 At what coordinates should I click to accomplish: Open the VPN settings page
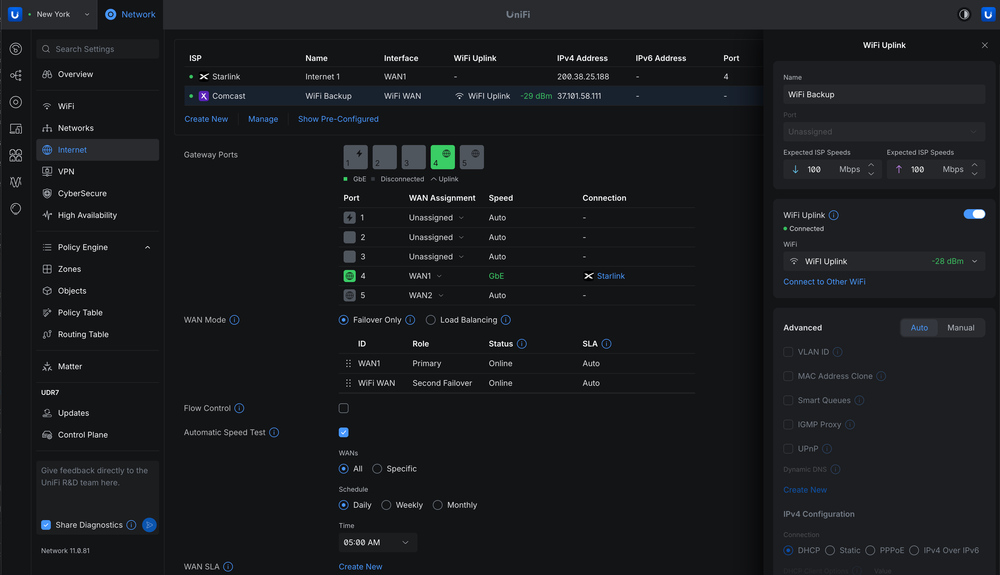[97, 171]
